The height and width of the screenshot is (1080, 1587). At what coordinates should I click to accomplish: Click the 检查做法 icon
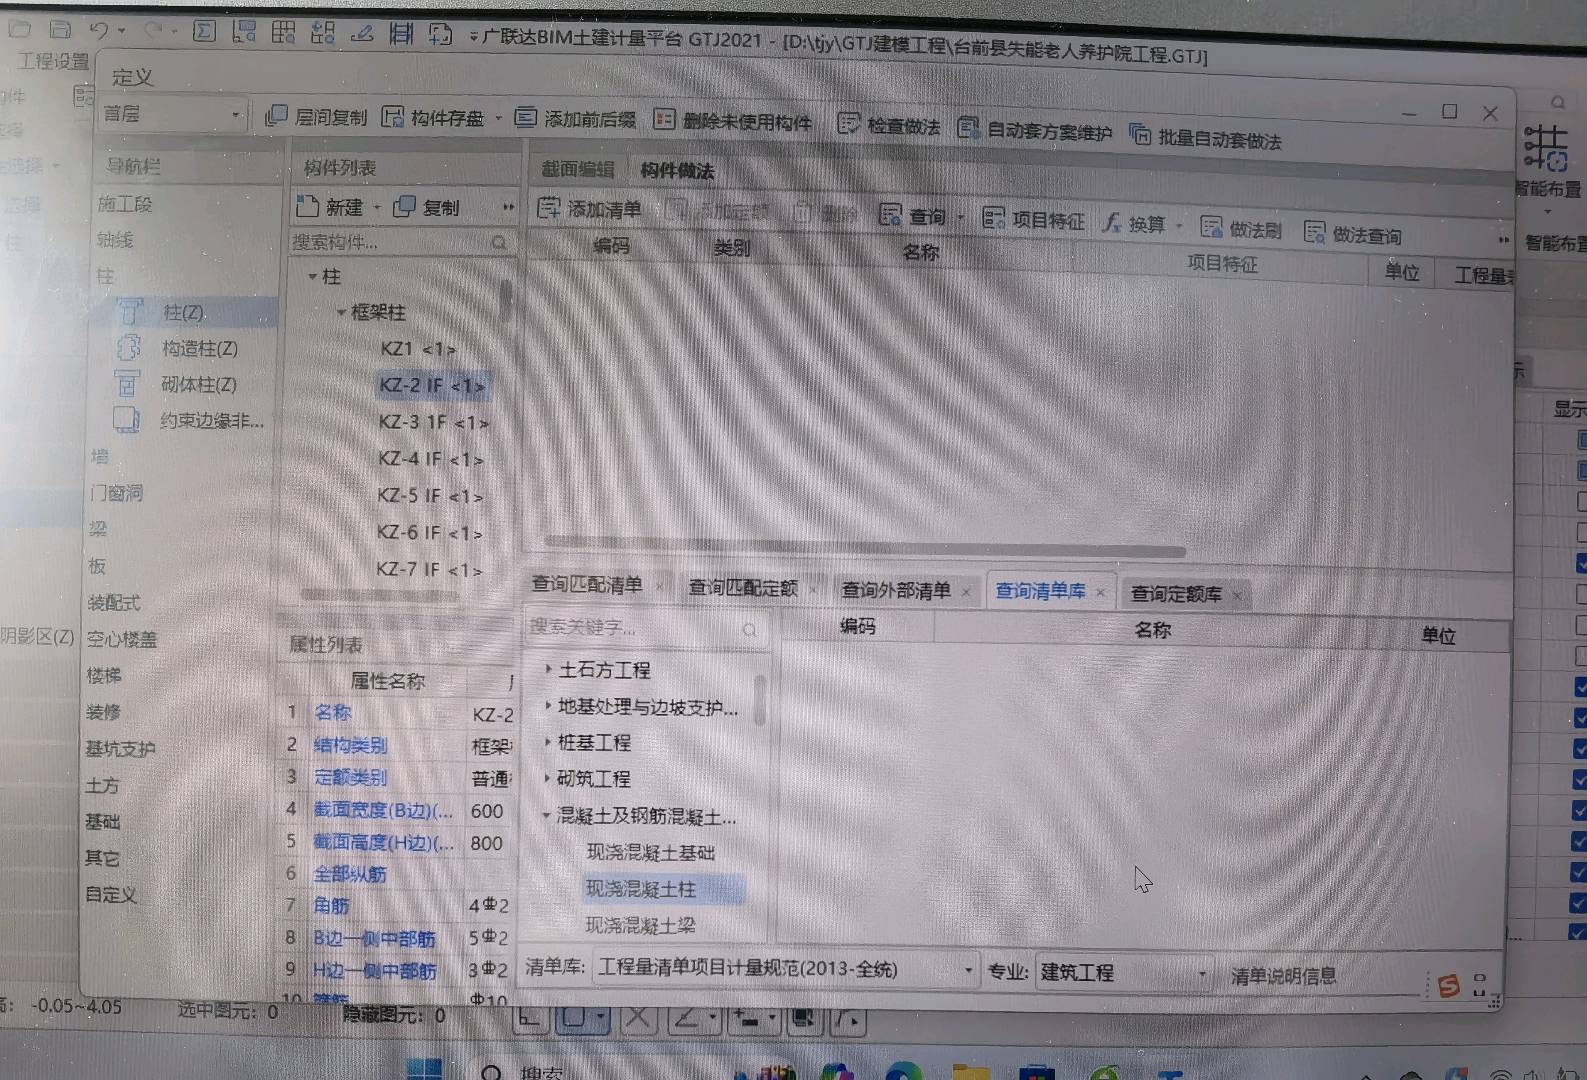848,124
